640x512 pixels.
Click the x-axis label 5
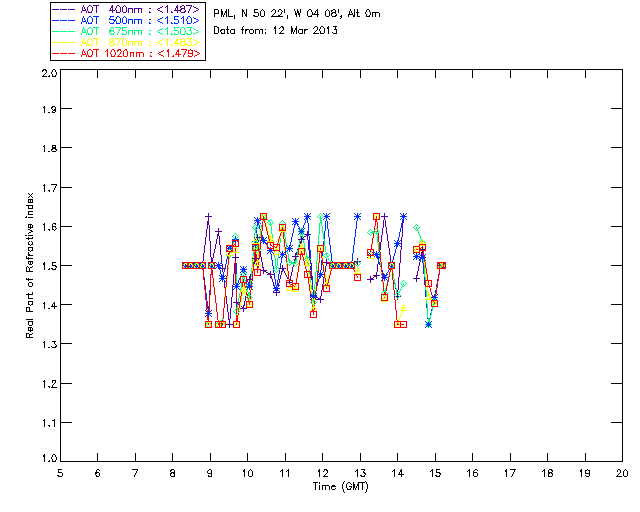click(x=60, y=473)
